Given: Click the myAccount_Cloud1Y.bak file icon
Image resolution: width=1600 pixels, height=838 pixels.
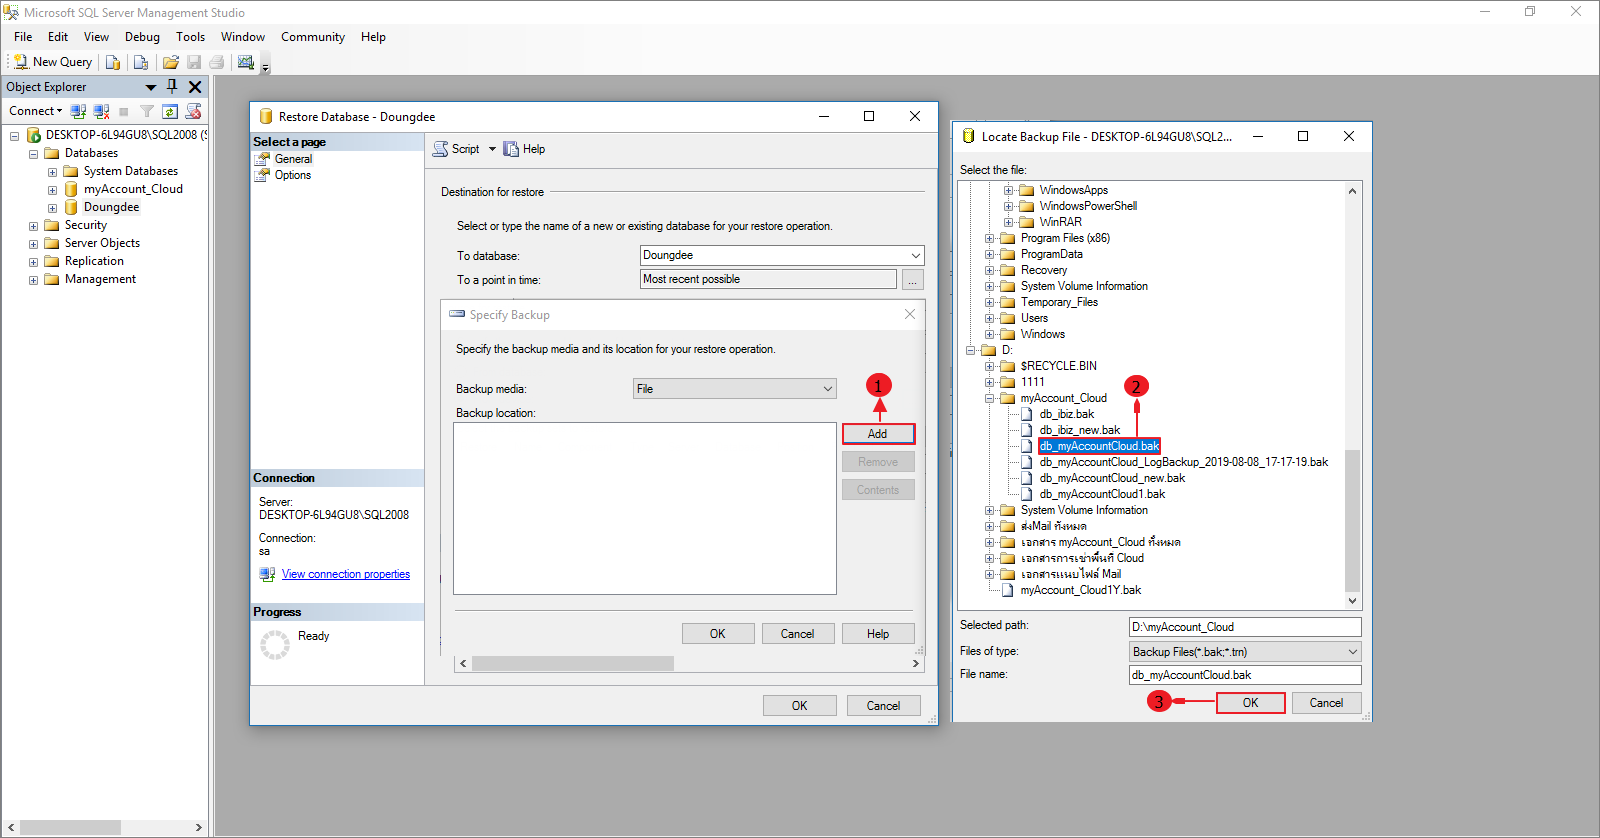Looking at the screenshot, I should pos(1008,590).
